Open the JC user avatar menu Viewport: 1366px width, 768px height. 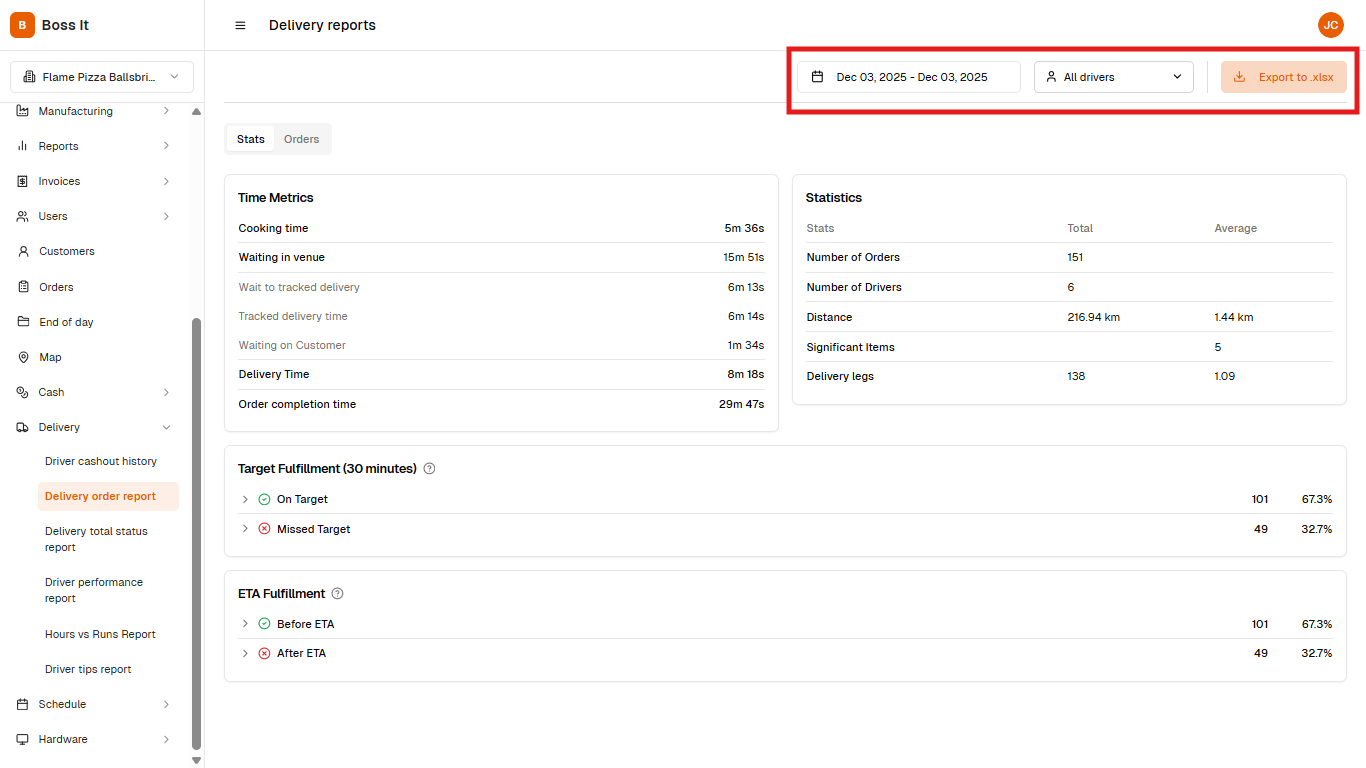coord(1330,25)
